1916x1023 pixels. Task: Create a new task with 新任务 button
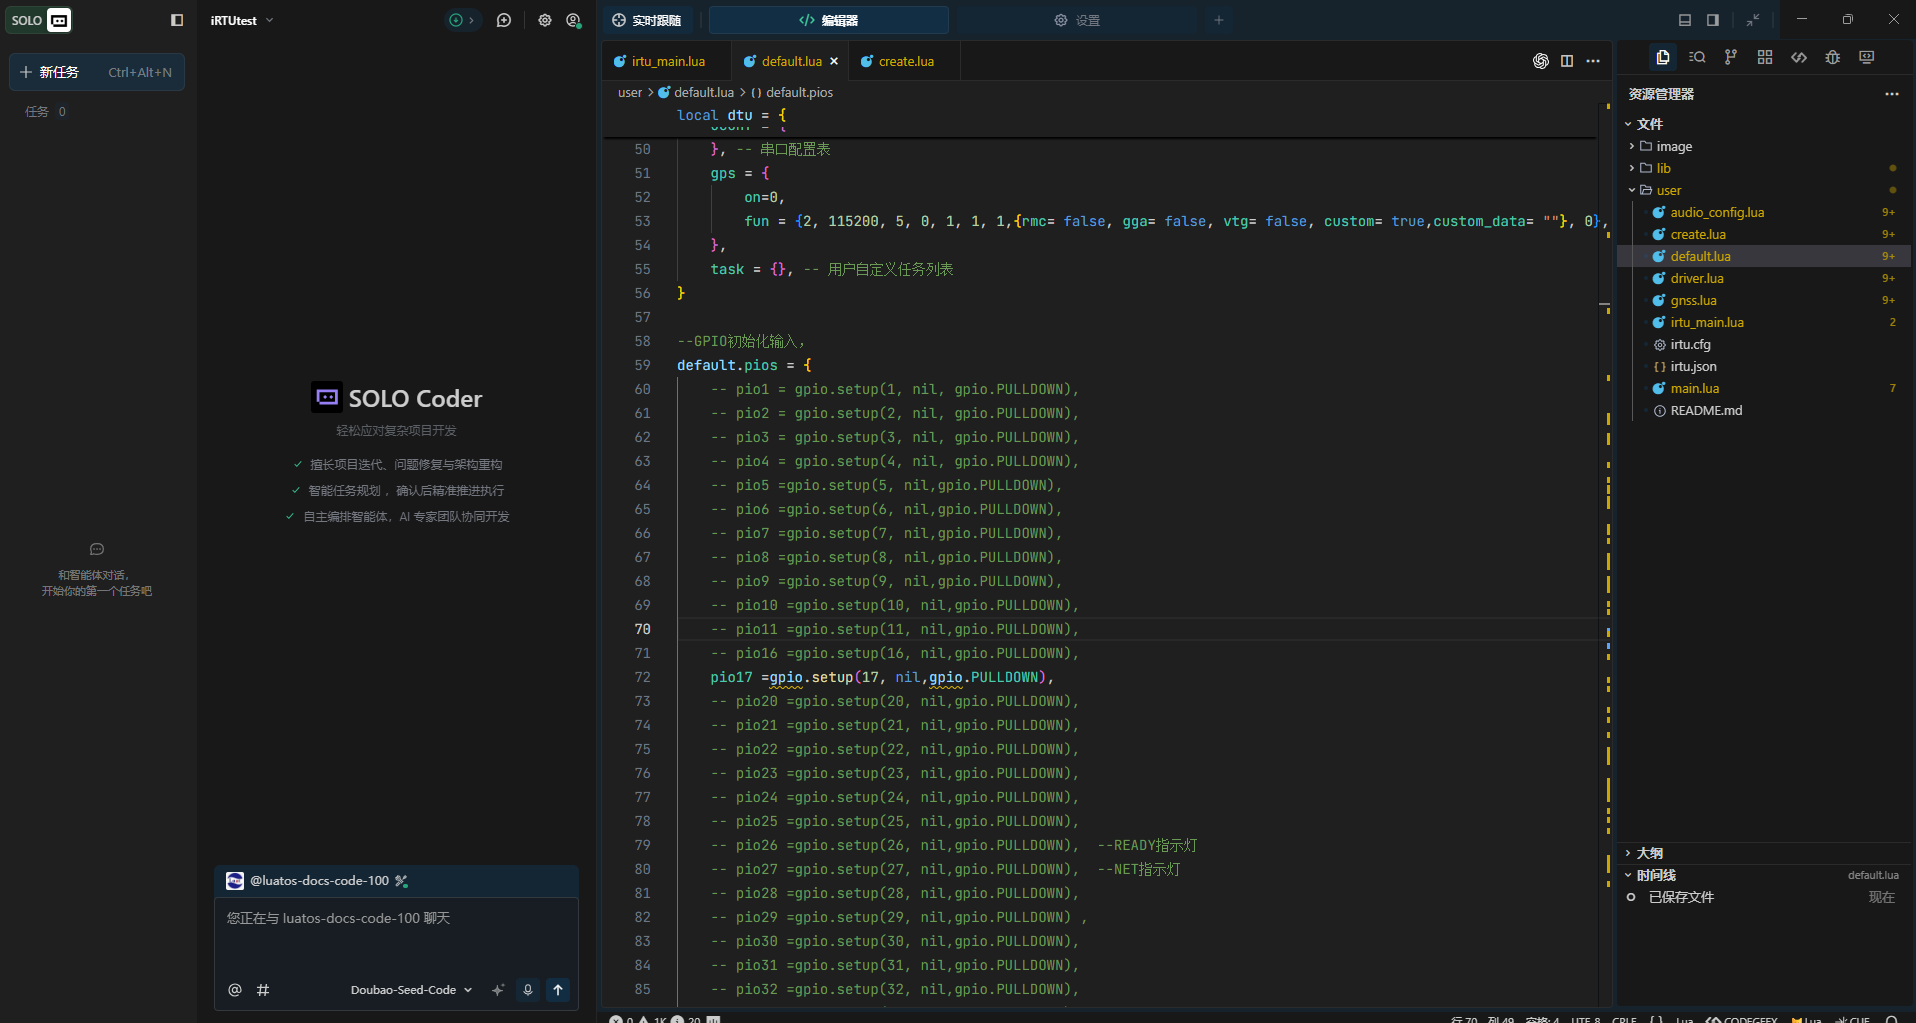point(97,72)
